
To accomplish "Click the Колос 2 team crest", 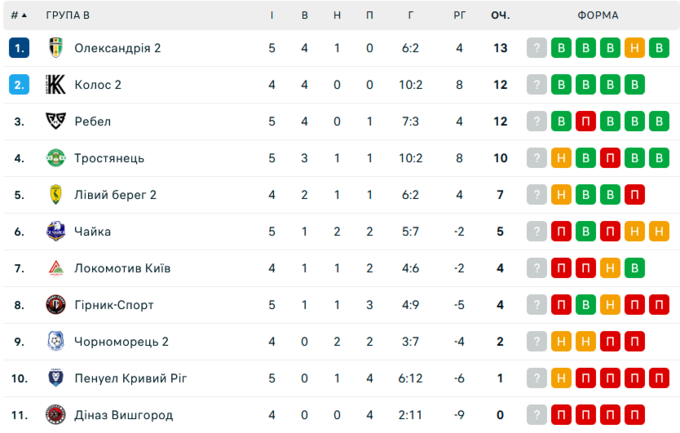I will 56,85.
